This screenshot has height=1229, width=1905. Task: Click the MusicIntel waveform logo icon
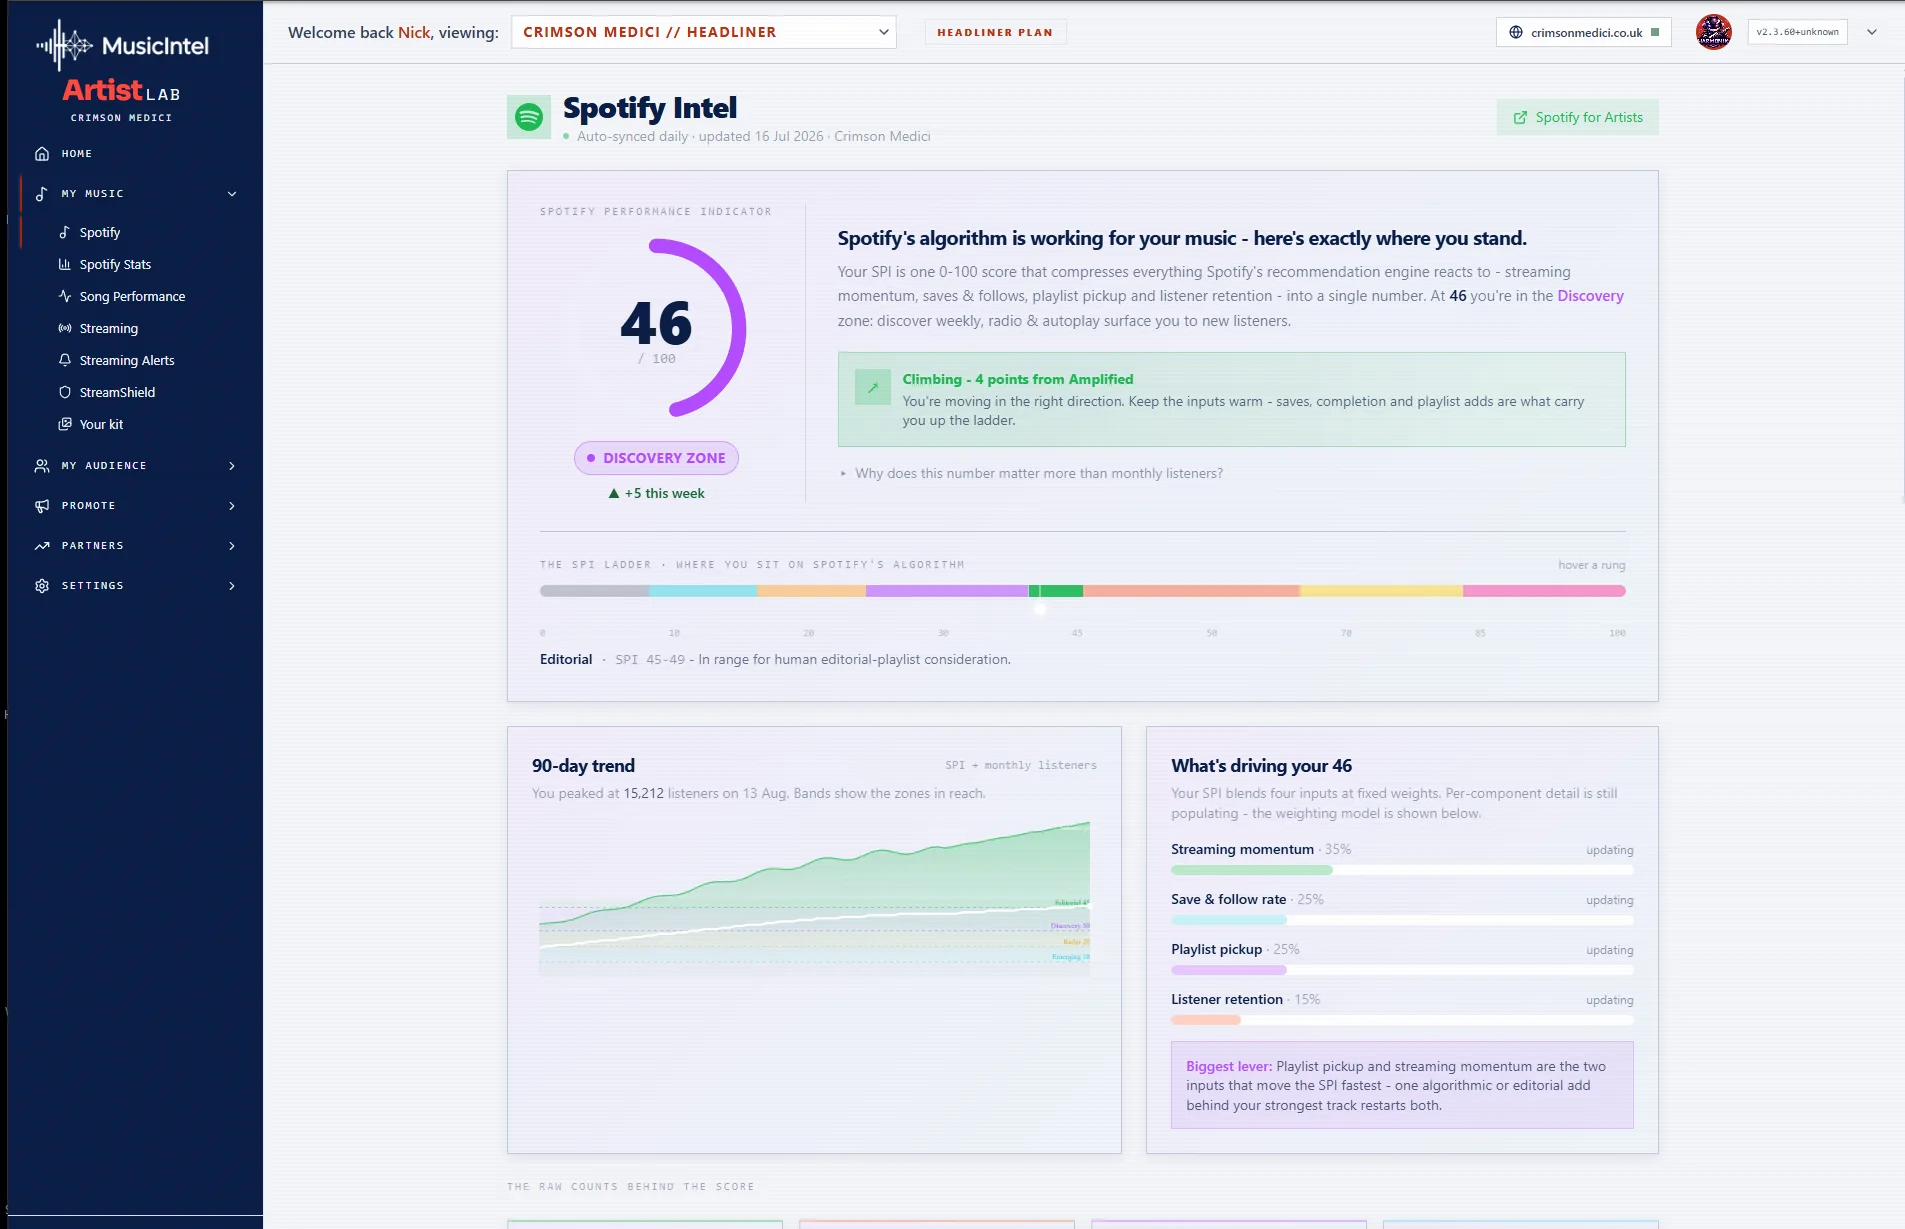(65, 45)
